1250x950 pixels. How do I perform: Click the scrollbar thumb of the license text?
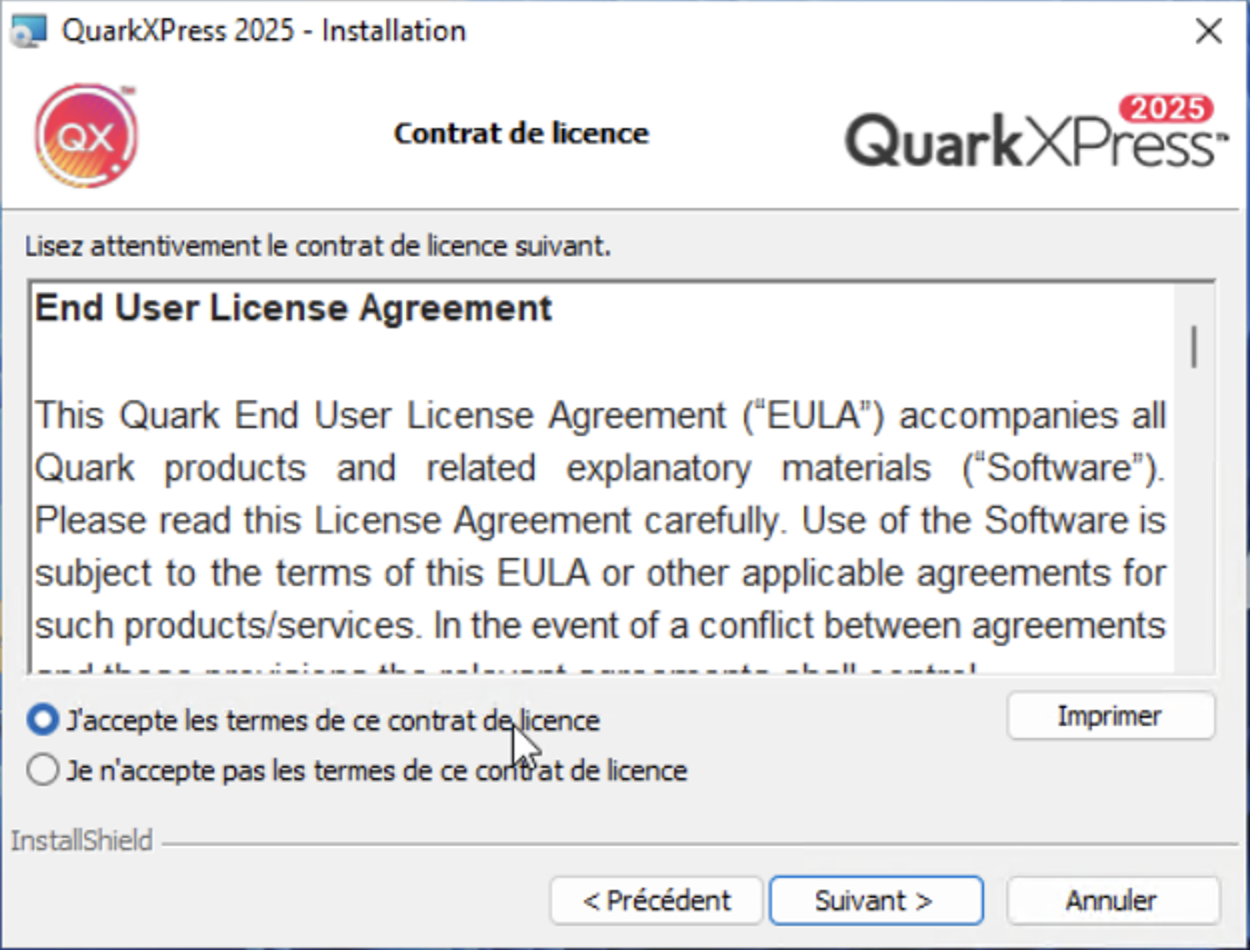click(1196, 345)
